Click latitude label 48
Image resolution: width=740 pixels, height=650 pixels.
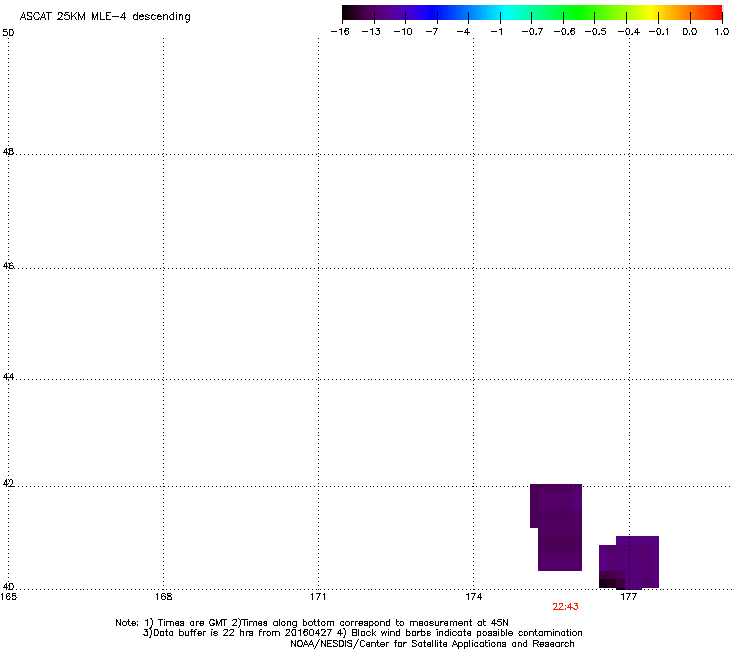[x=8, y=152]
